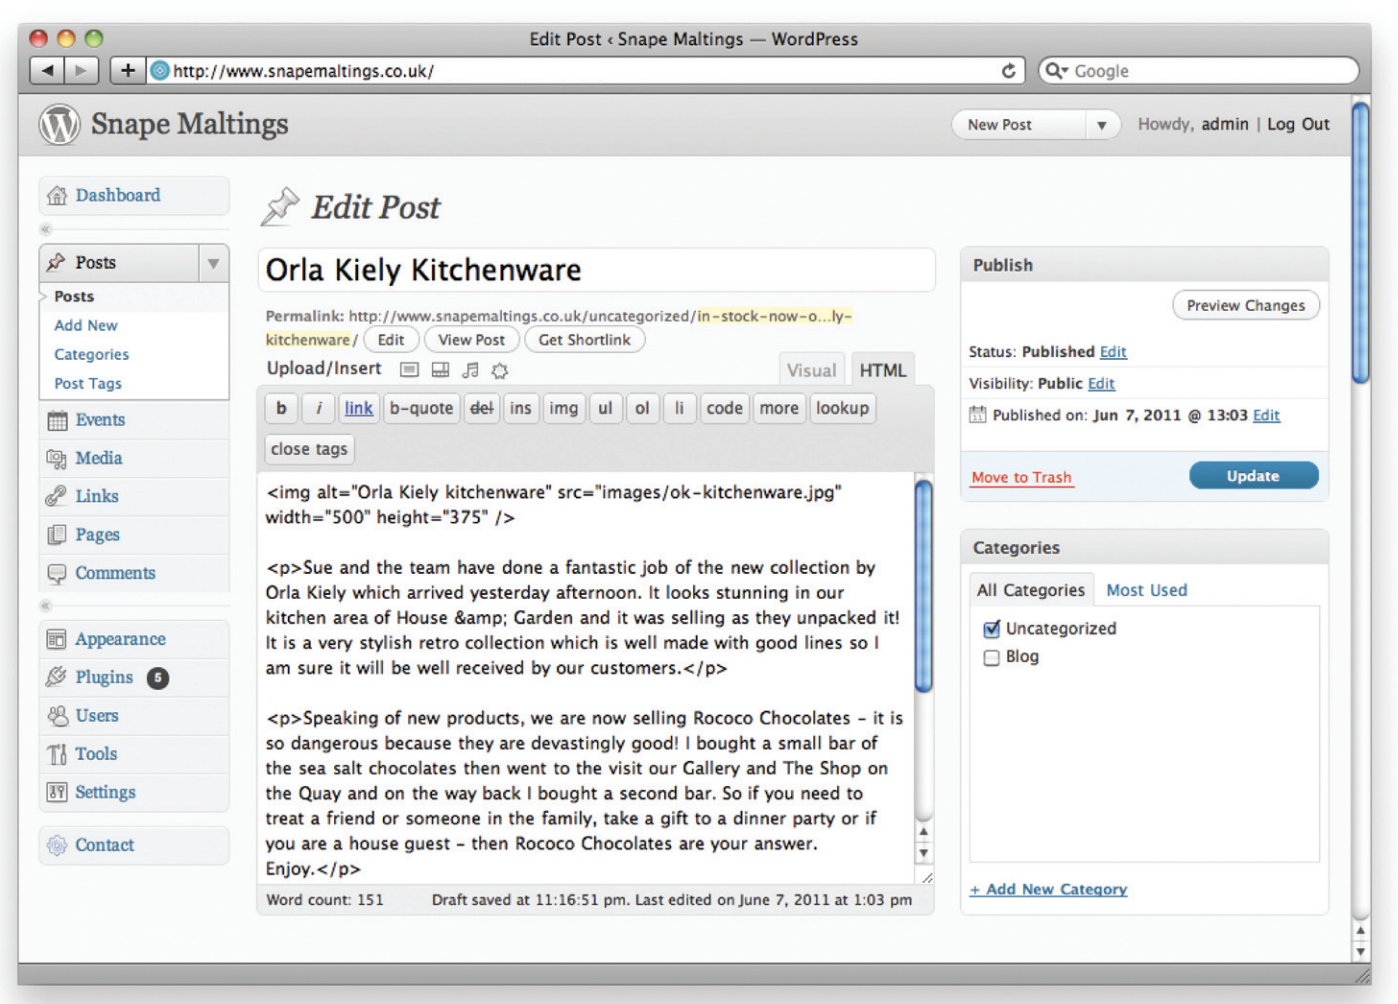Click the browser back arrow

click(47, 70)
